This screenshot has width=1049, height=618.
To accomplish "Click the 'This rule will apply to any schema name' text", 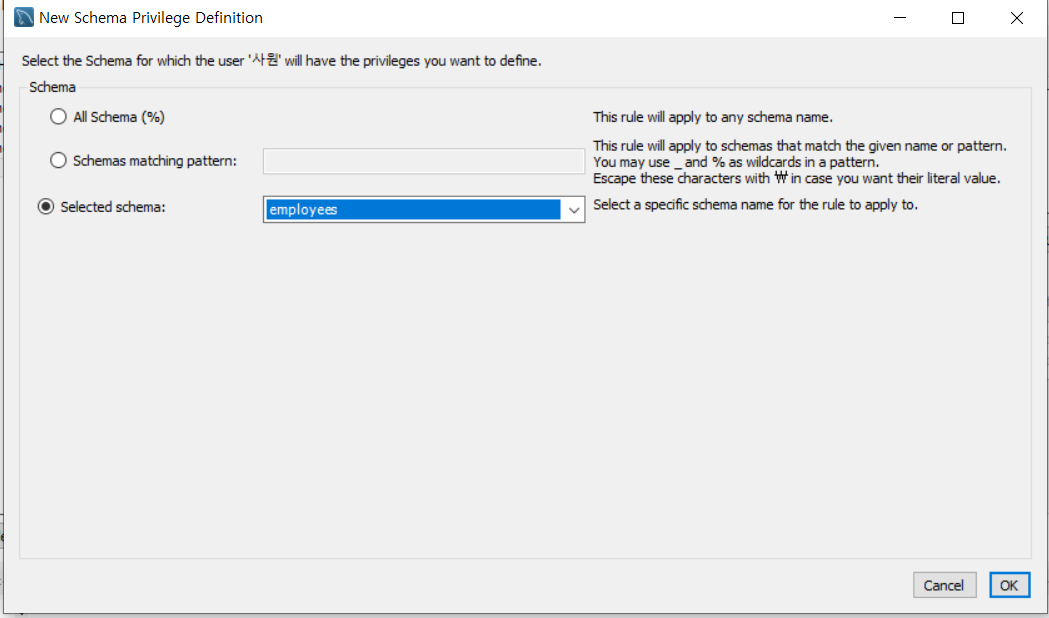I will pos(712,117).
